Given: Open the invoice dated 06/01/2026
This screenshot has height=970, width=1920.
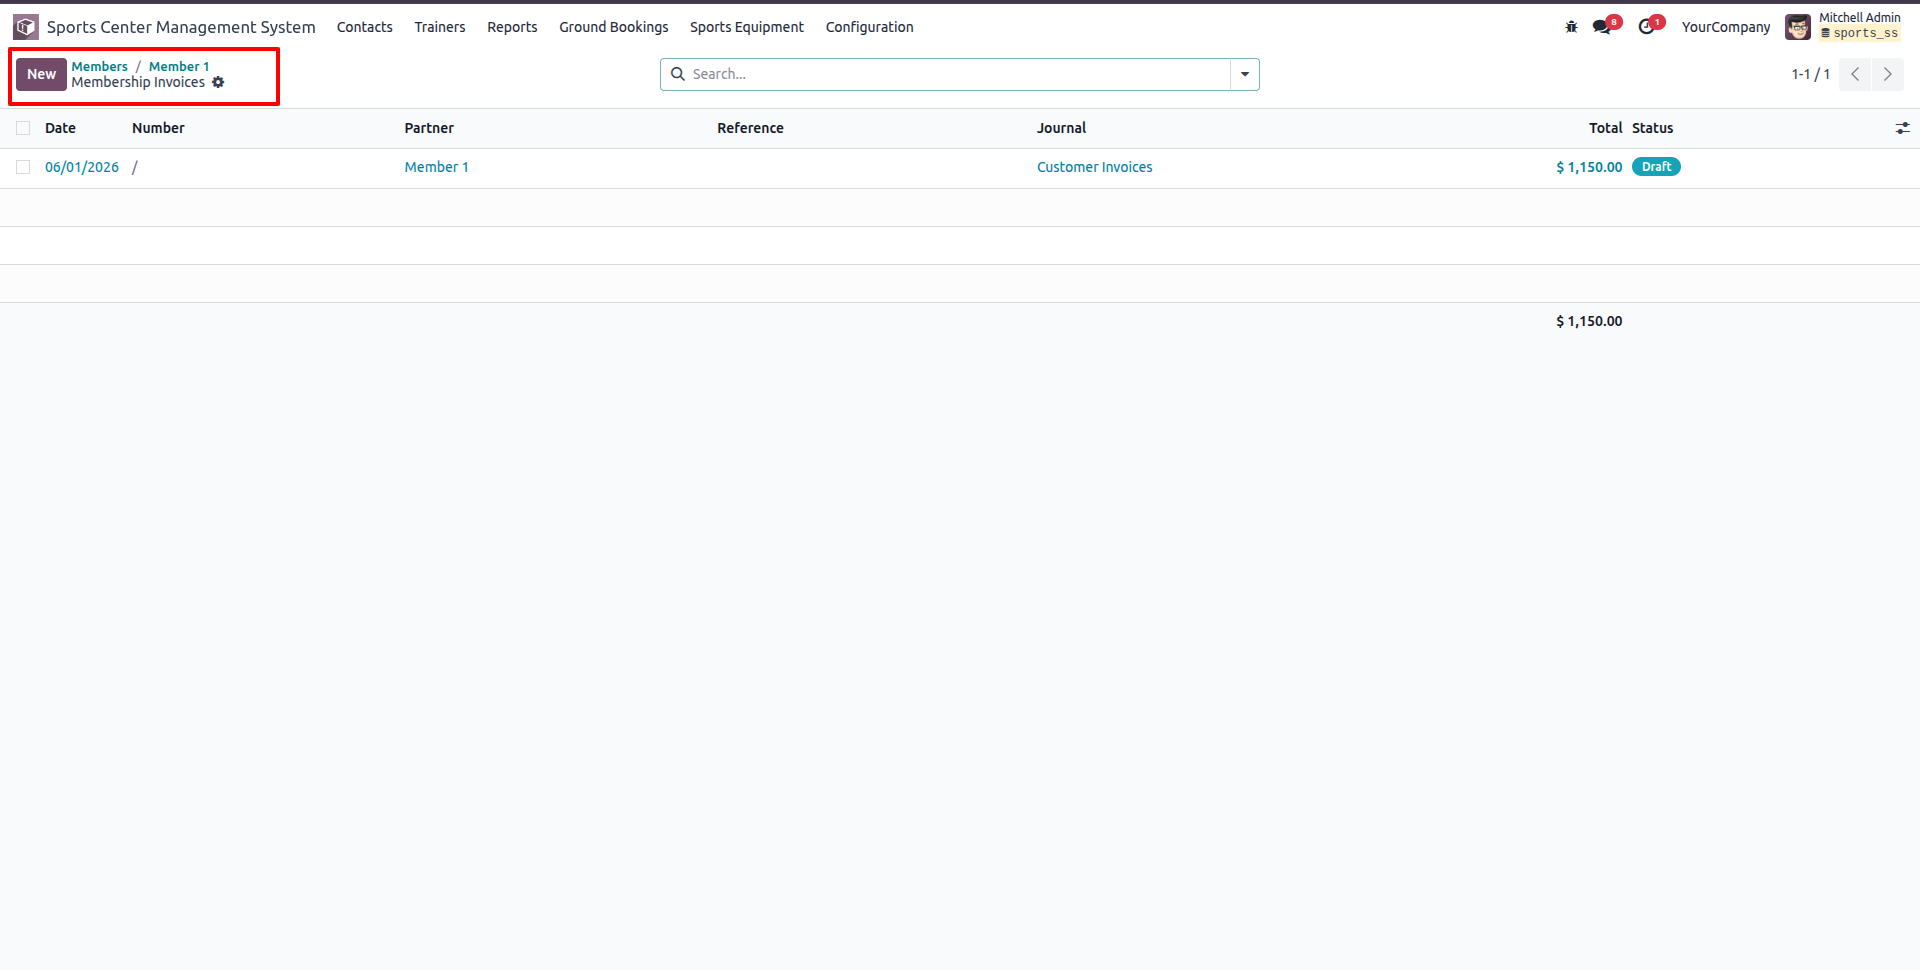Looking at the screenshot, I should [82, 167].
